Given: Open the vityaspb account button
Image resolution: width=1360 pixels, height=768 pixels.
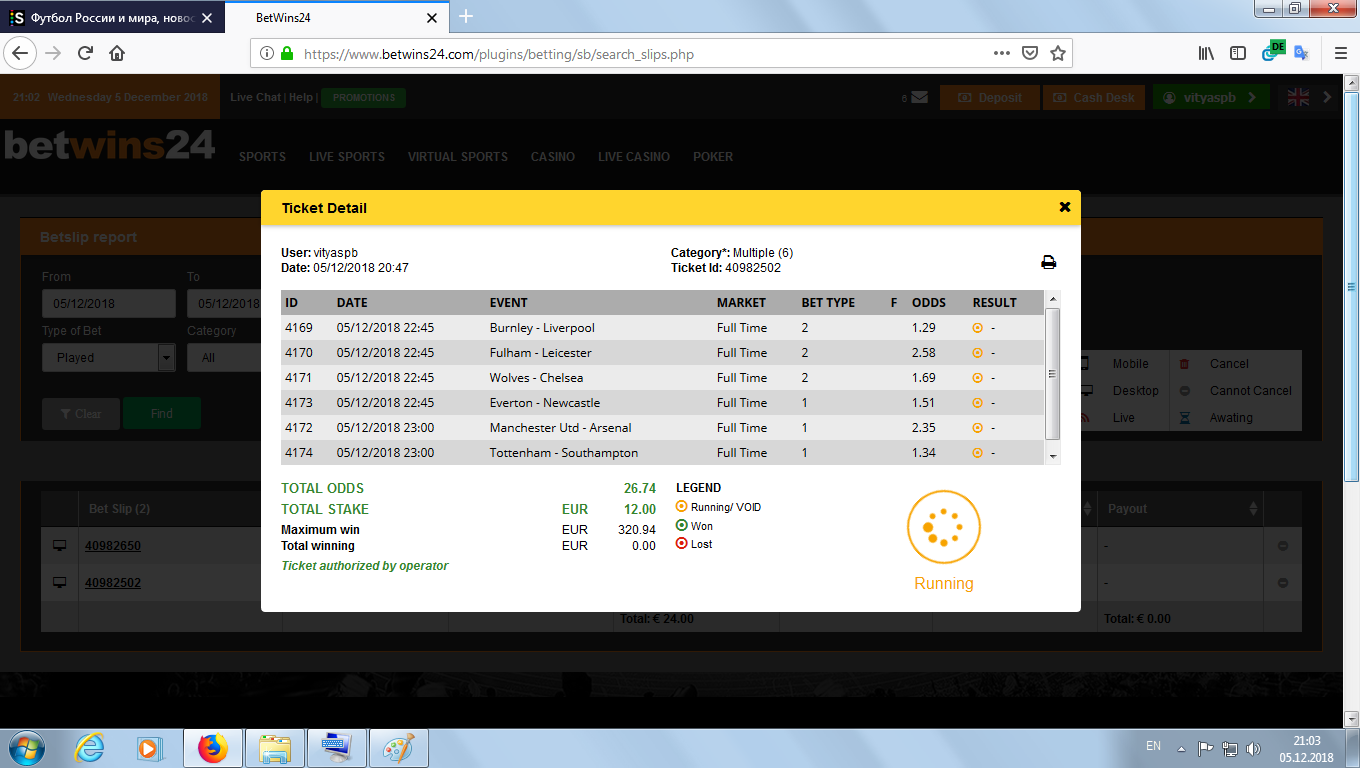Looking at the screenshot, I should point(1211,97).
